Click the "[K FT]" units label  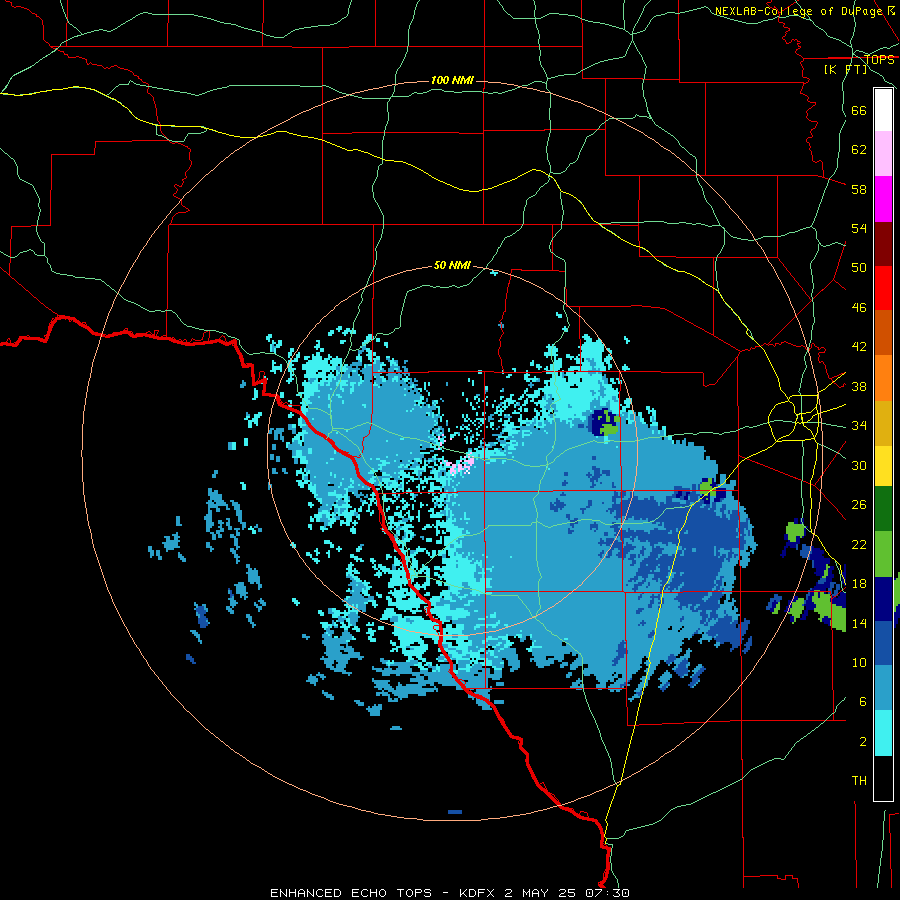pyautogui.click(x=845, y=69)
